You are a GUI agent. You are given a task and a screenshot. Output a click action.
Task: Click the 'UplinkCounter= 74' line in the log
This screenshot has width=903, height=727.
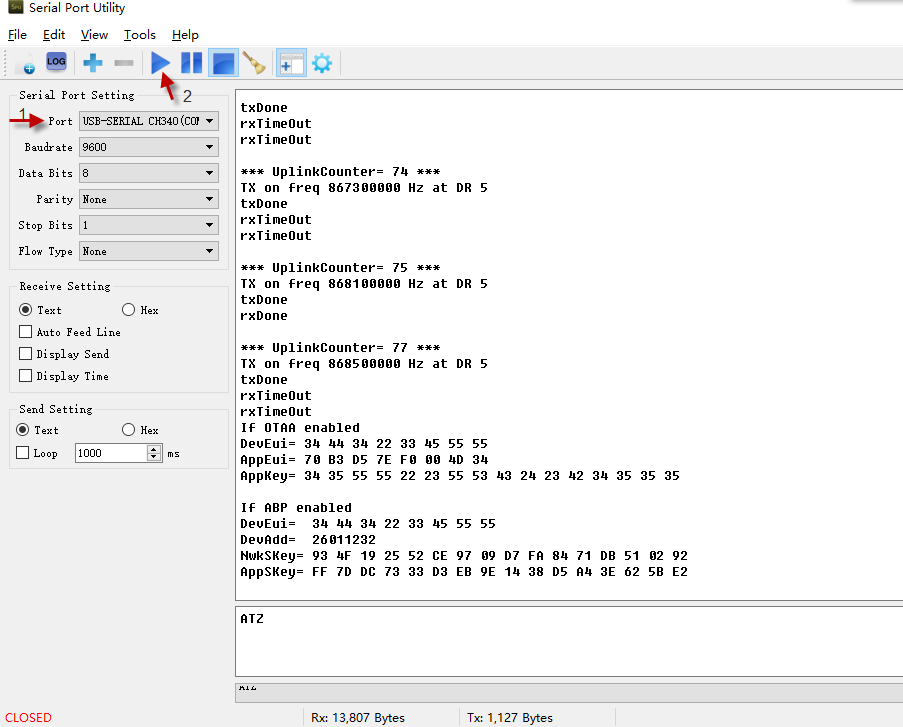click(340, 172)
